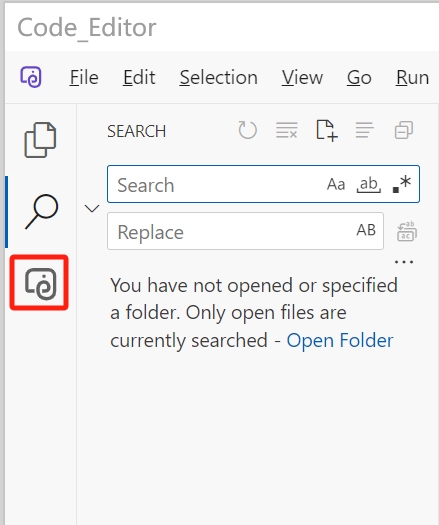Collapse the Replace field chevron
Screen dimensions: 439x525
click(x=92, y=208)
